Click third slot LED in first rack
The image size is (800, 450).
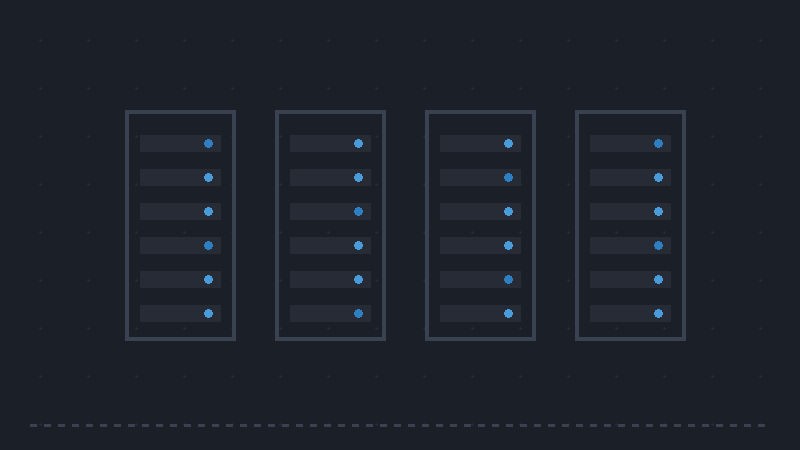209,212
